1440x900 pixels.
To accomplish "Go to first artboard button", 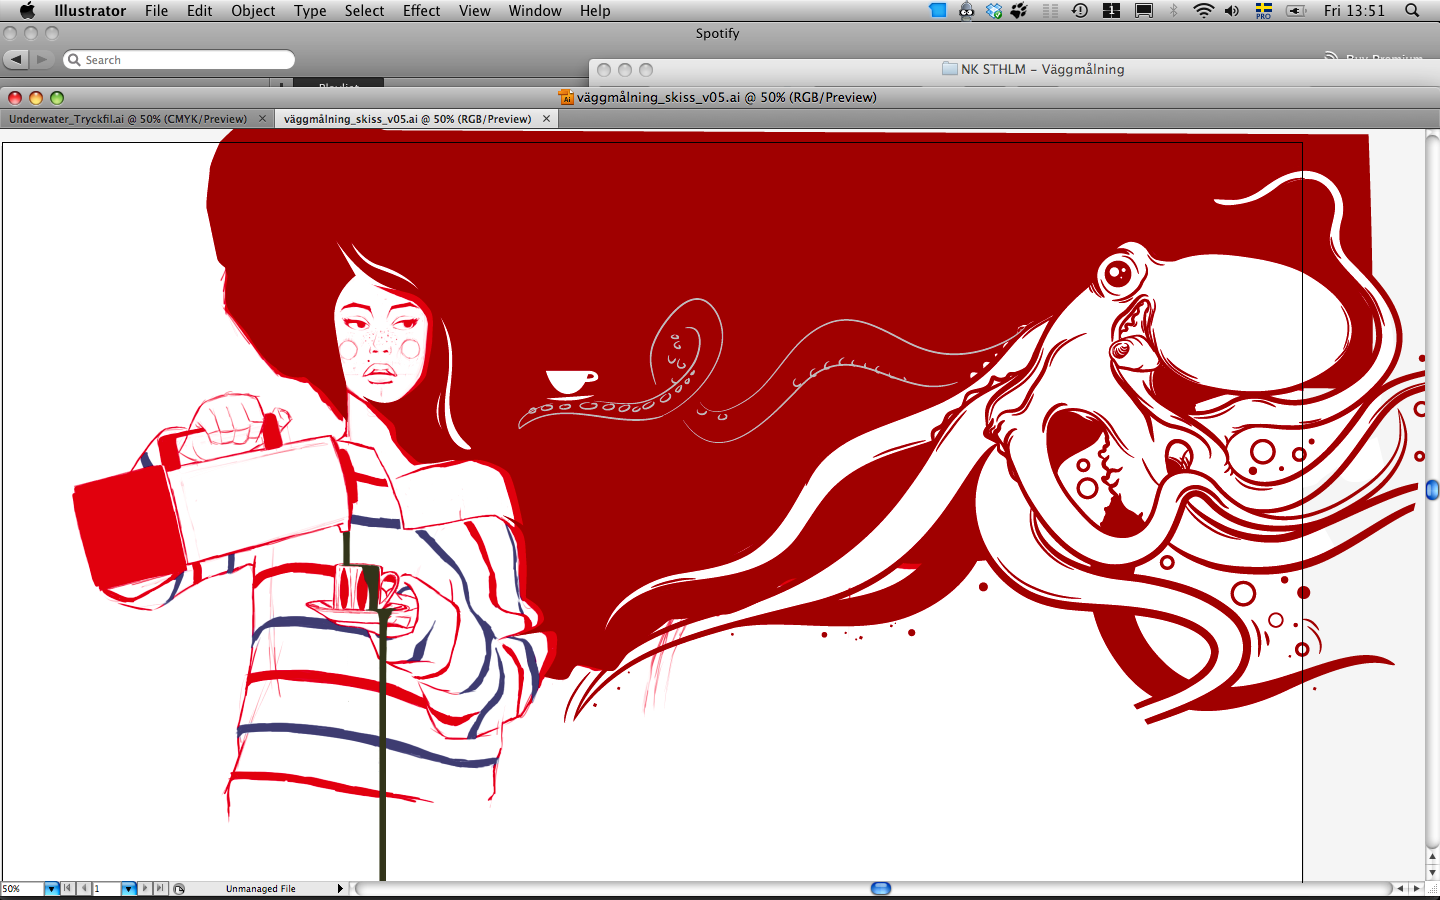I will (67, 888).
